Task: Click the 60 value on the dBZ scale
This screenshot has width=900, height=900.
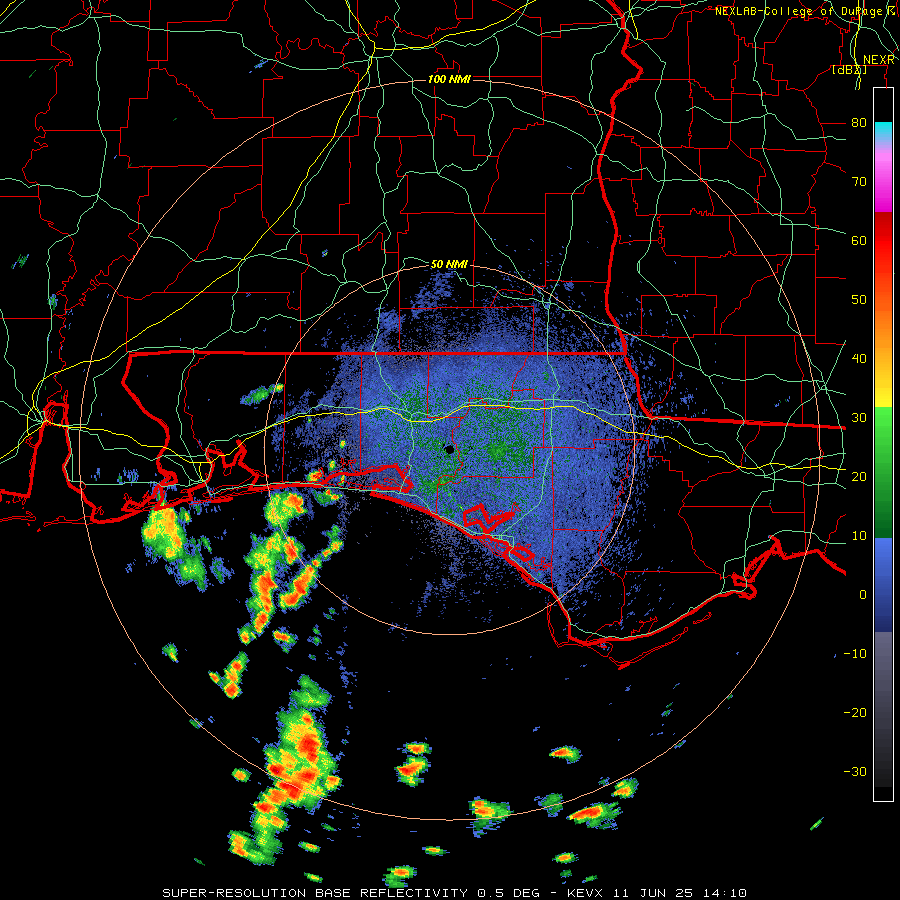Action: coord(859,240)
